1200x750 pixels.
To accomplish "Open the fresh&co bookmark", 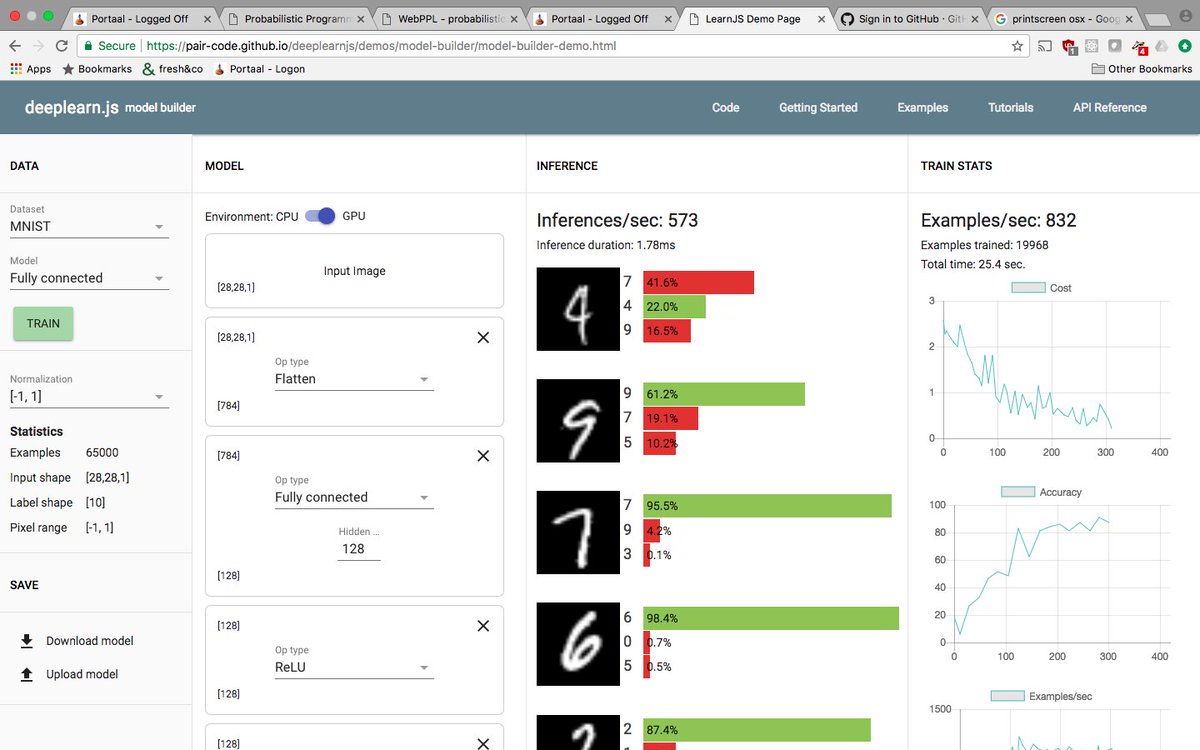I will (173, 69).
